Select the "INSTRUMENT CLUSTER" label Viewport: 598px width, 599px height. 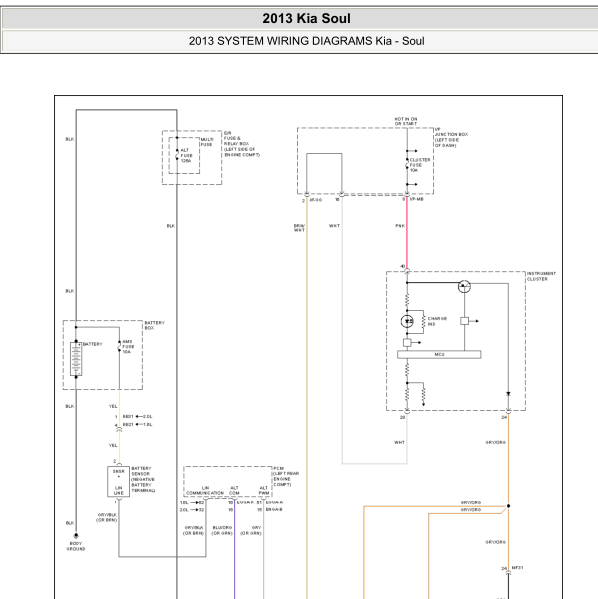point(541,276)
